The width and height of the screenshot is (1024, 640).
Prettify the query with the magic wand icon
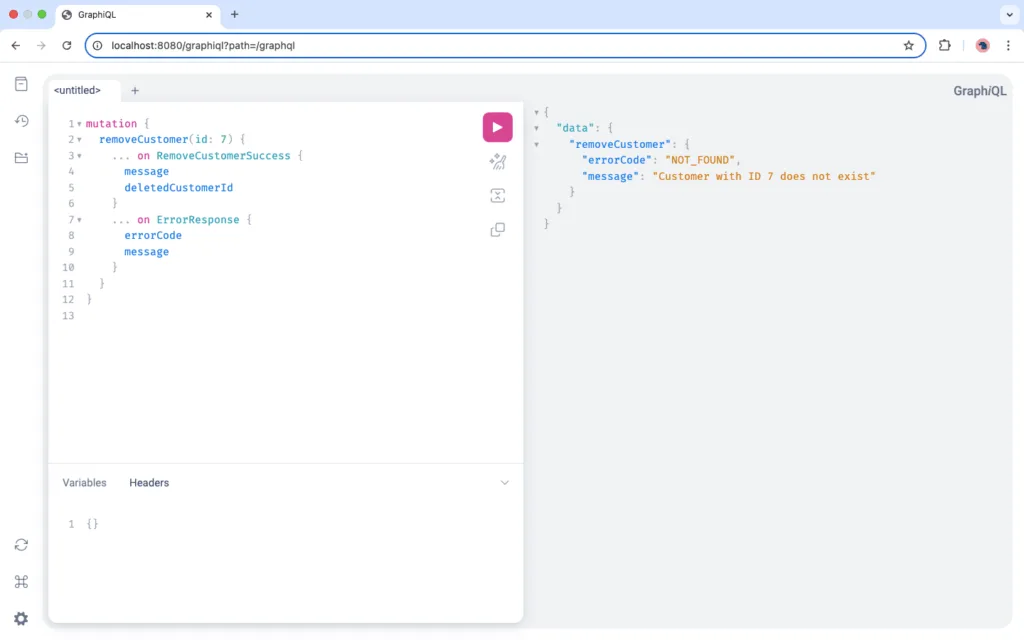pyautogui.click(x=498, y=161)
